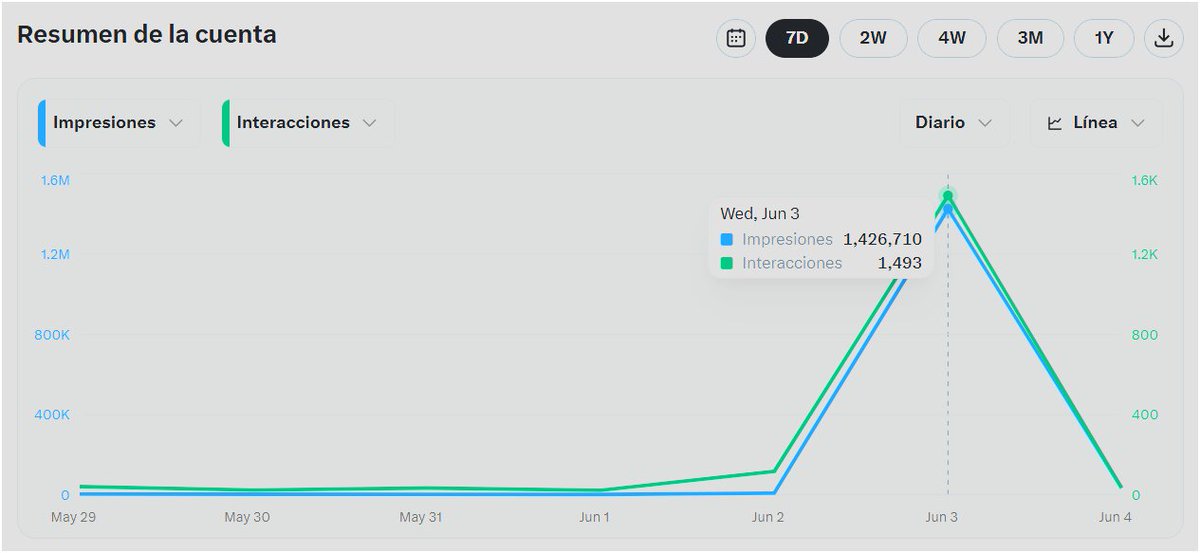Open the Línea chart type dropdown

click(x=1096, y=123)
